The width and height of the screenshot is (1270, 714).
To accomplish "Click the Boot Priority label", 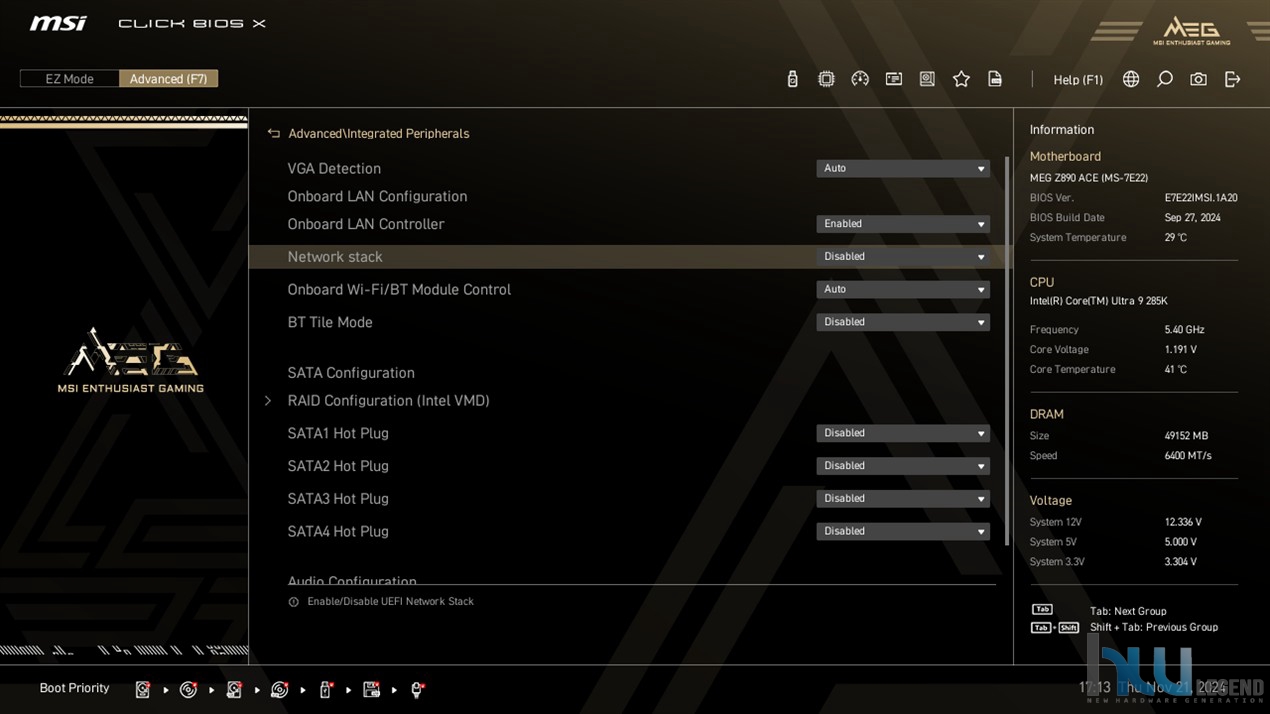I will [x=74, y=688].
